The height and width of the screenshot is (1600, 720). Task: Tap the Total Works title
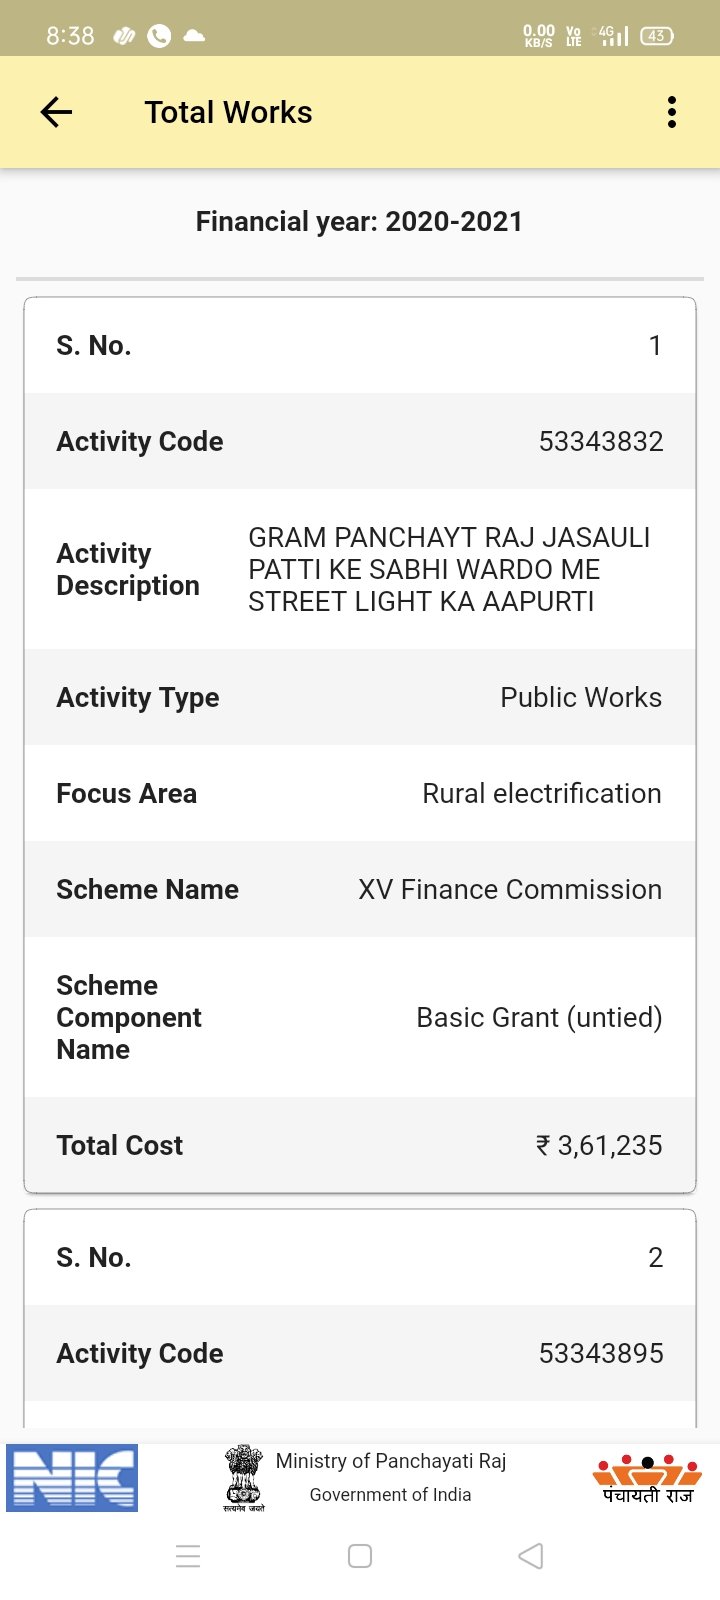click(228, 112)
